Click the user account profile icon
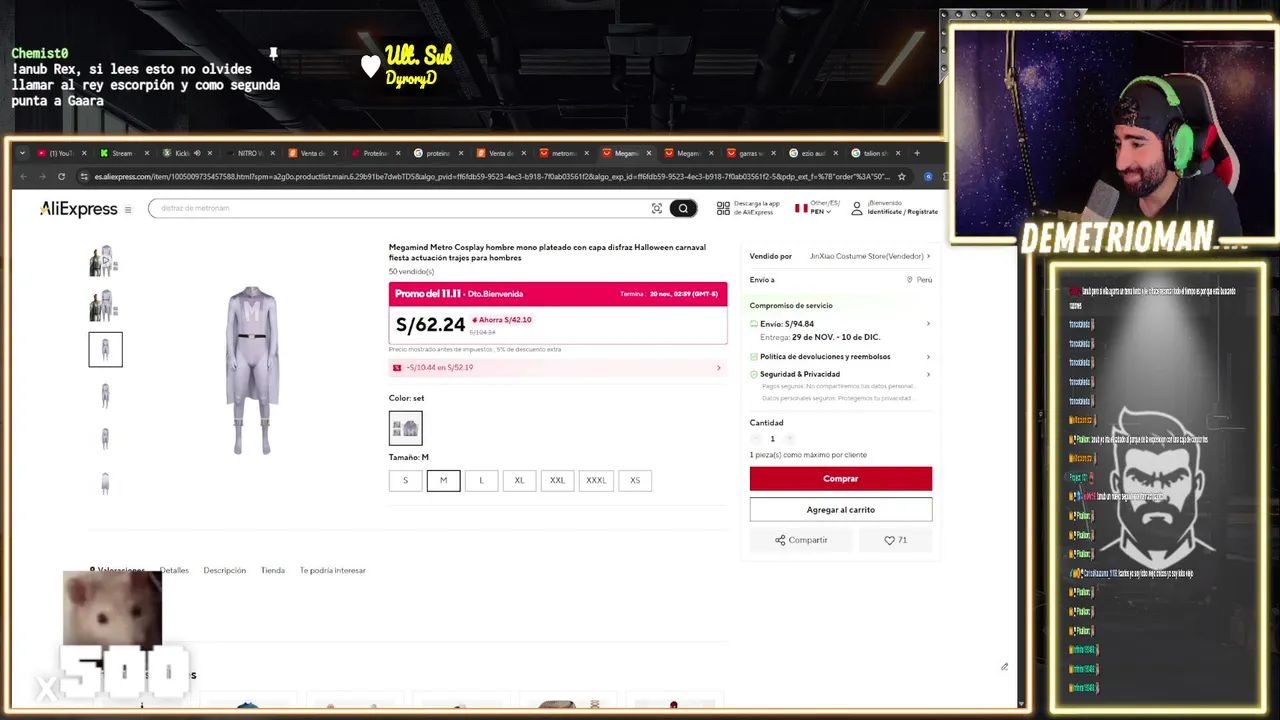1280x720 pixels. [857, 208]
